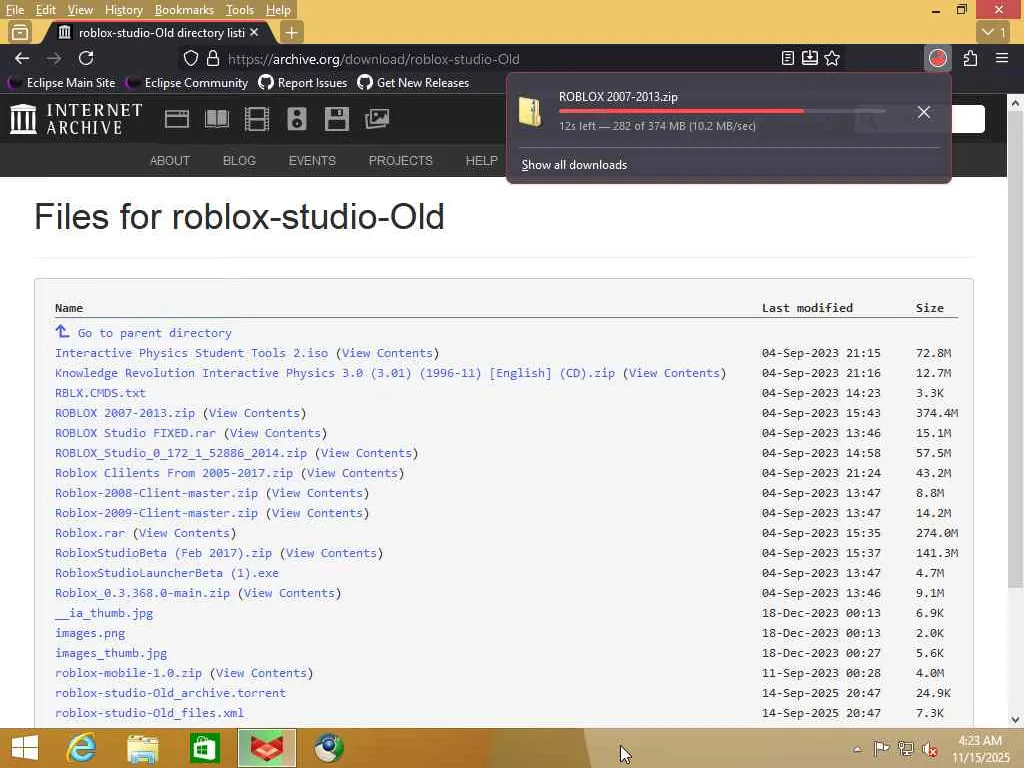Image resolution: width=1024 pixels, height=768 pixels.
Task: Open the Internet Archive images icon
Action: coord(377,119)
